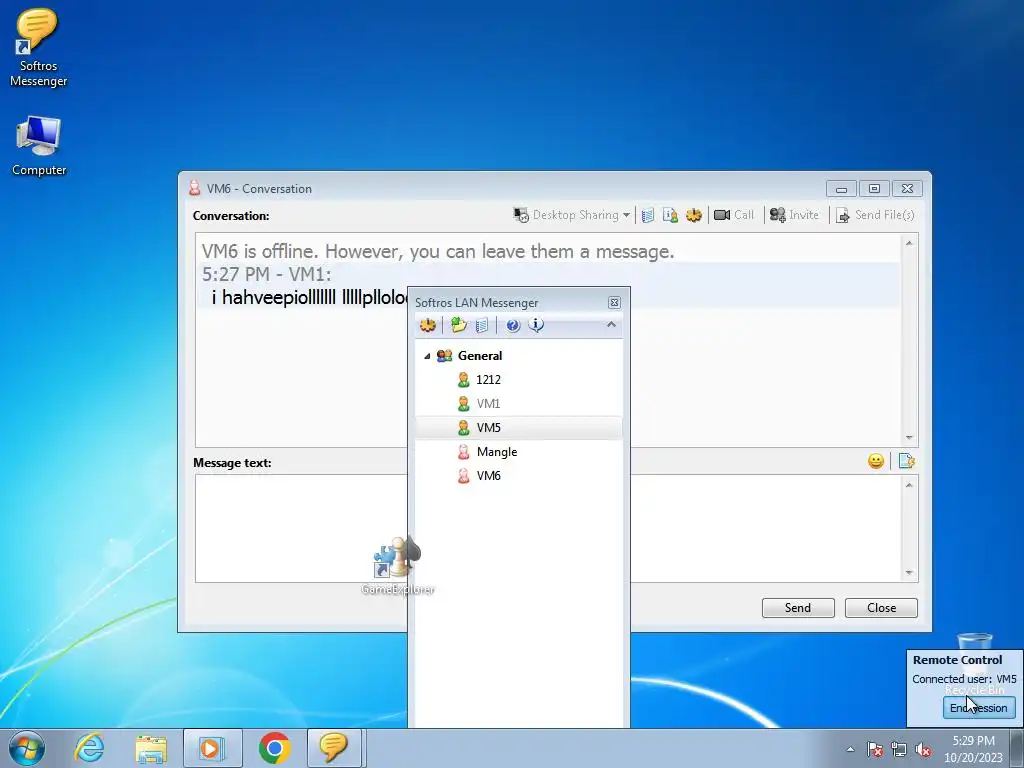Viewport: 1024px width, 768px height.
Task: Click Action Center flag tray icon
Action: pos(874,749)
